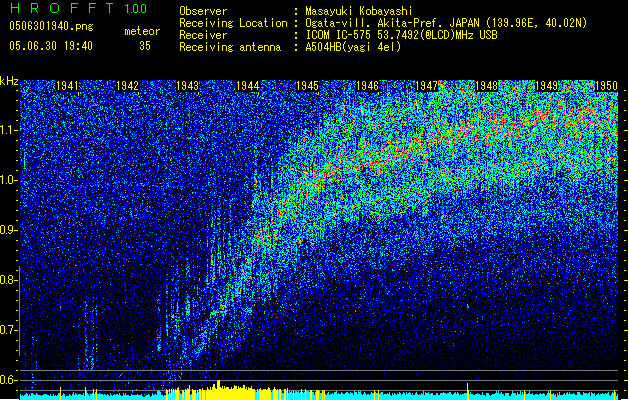Click the 1.0 kHz axis label
The image size is (629, 400).
click(9, 180)
